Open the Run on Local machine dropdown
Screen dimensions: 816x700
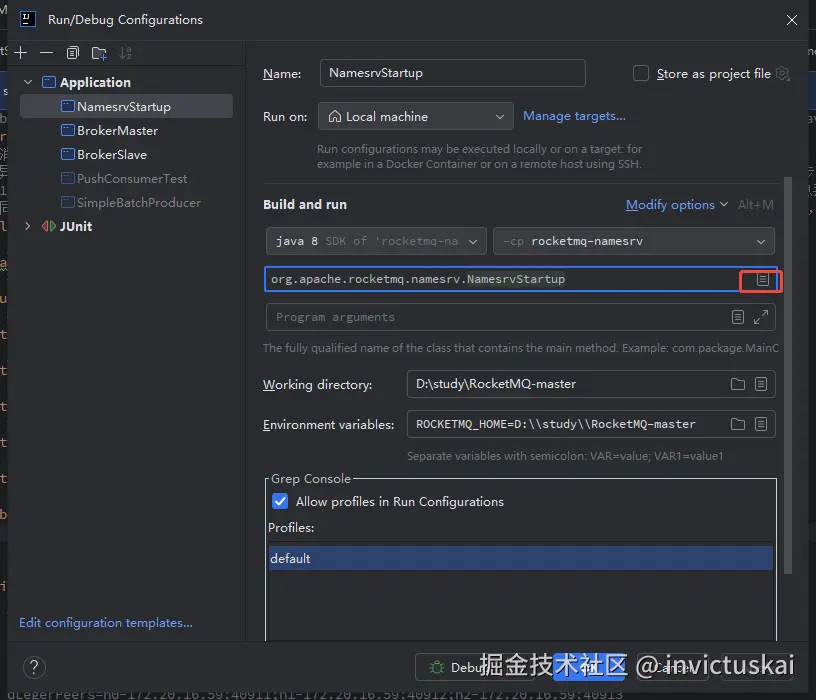[x=415, y=117]
